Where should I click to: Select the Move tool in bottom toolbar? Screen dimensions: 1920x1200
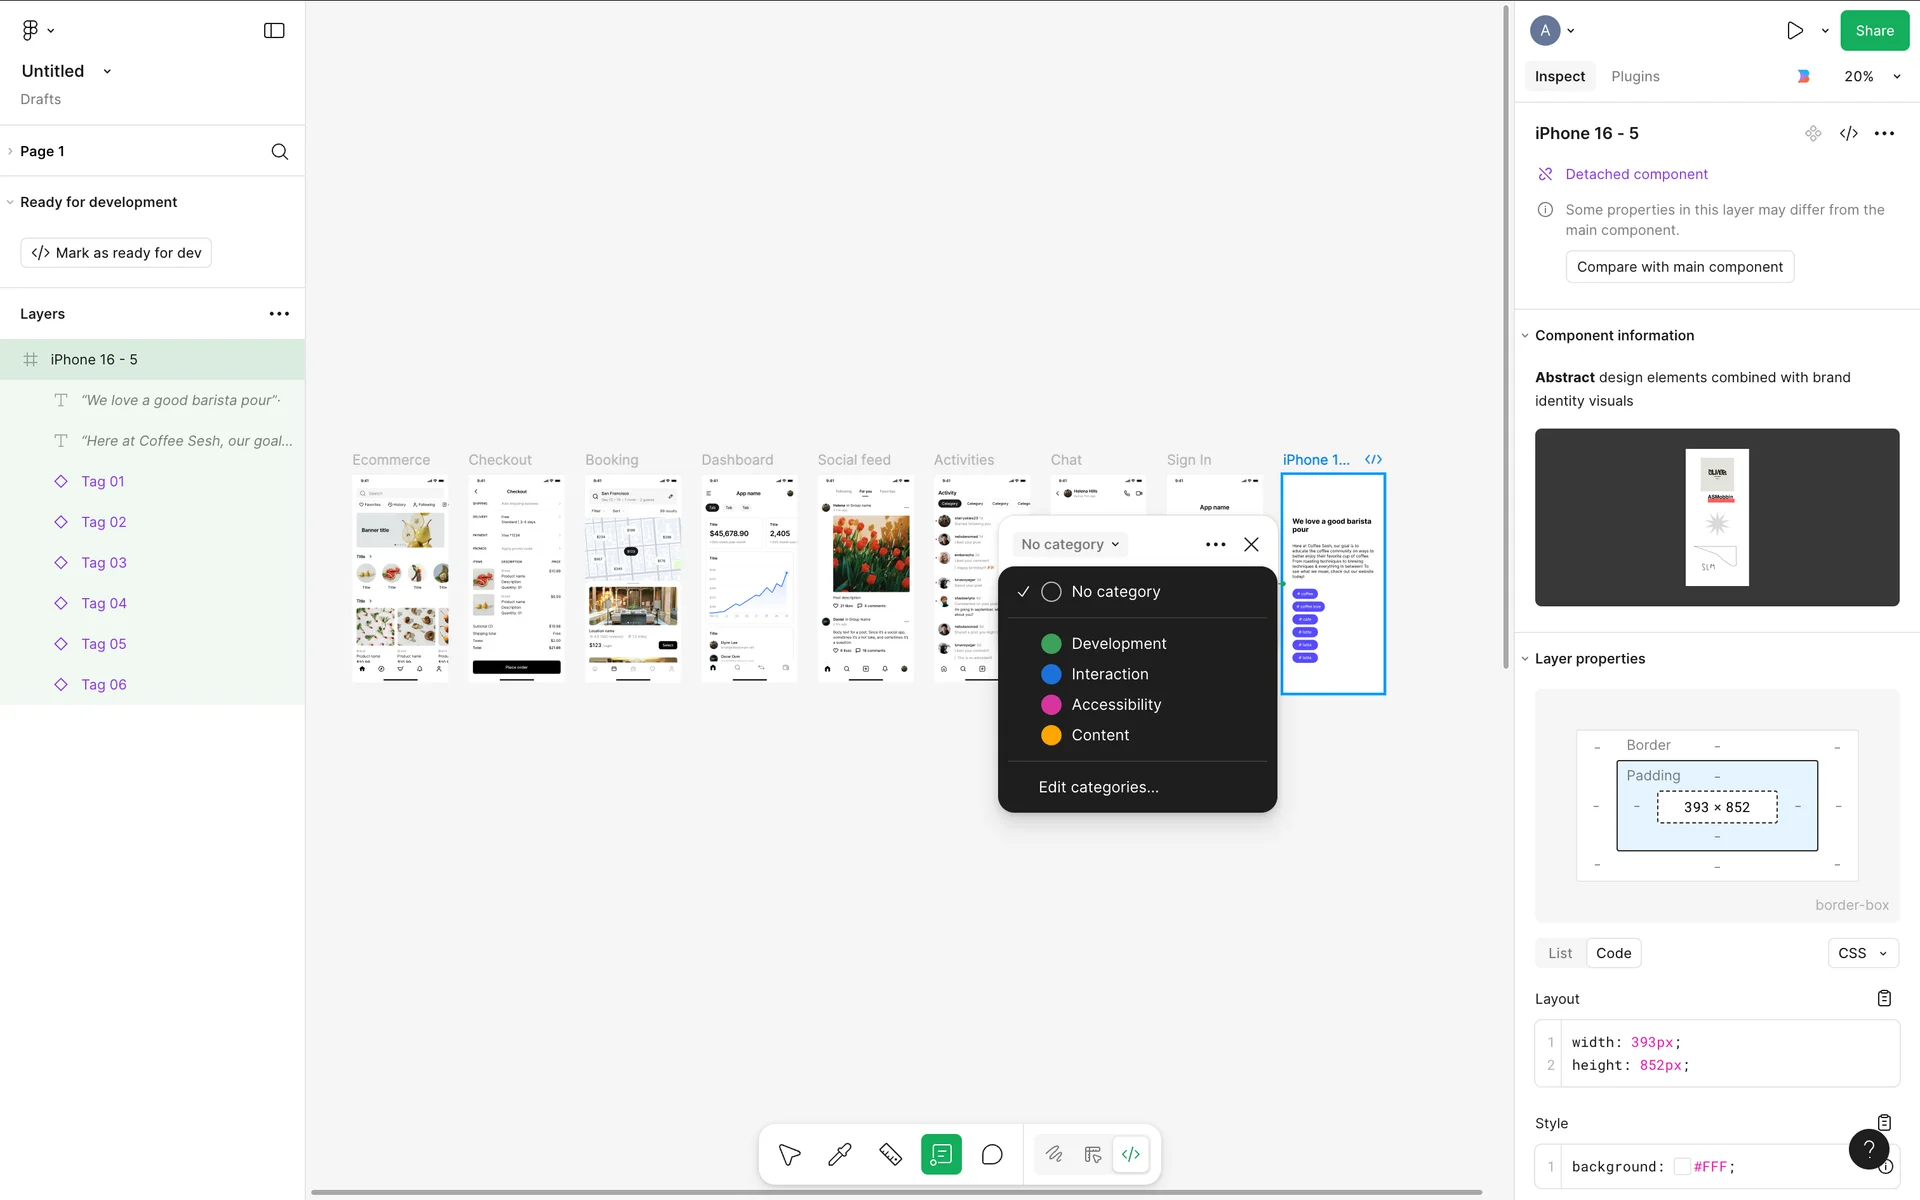(789, 1155)
